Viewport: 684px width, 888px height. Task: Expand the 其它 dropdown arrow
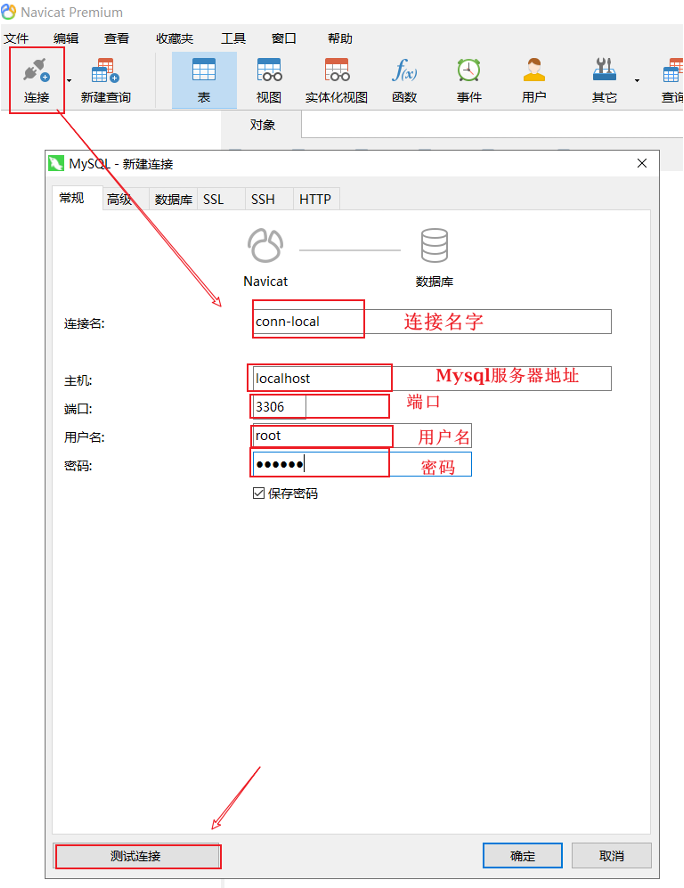pyautogui.click(x=637, y=80)
